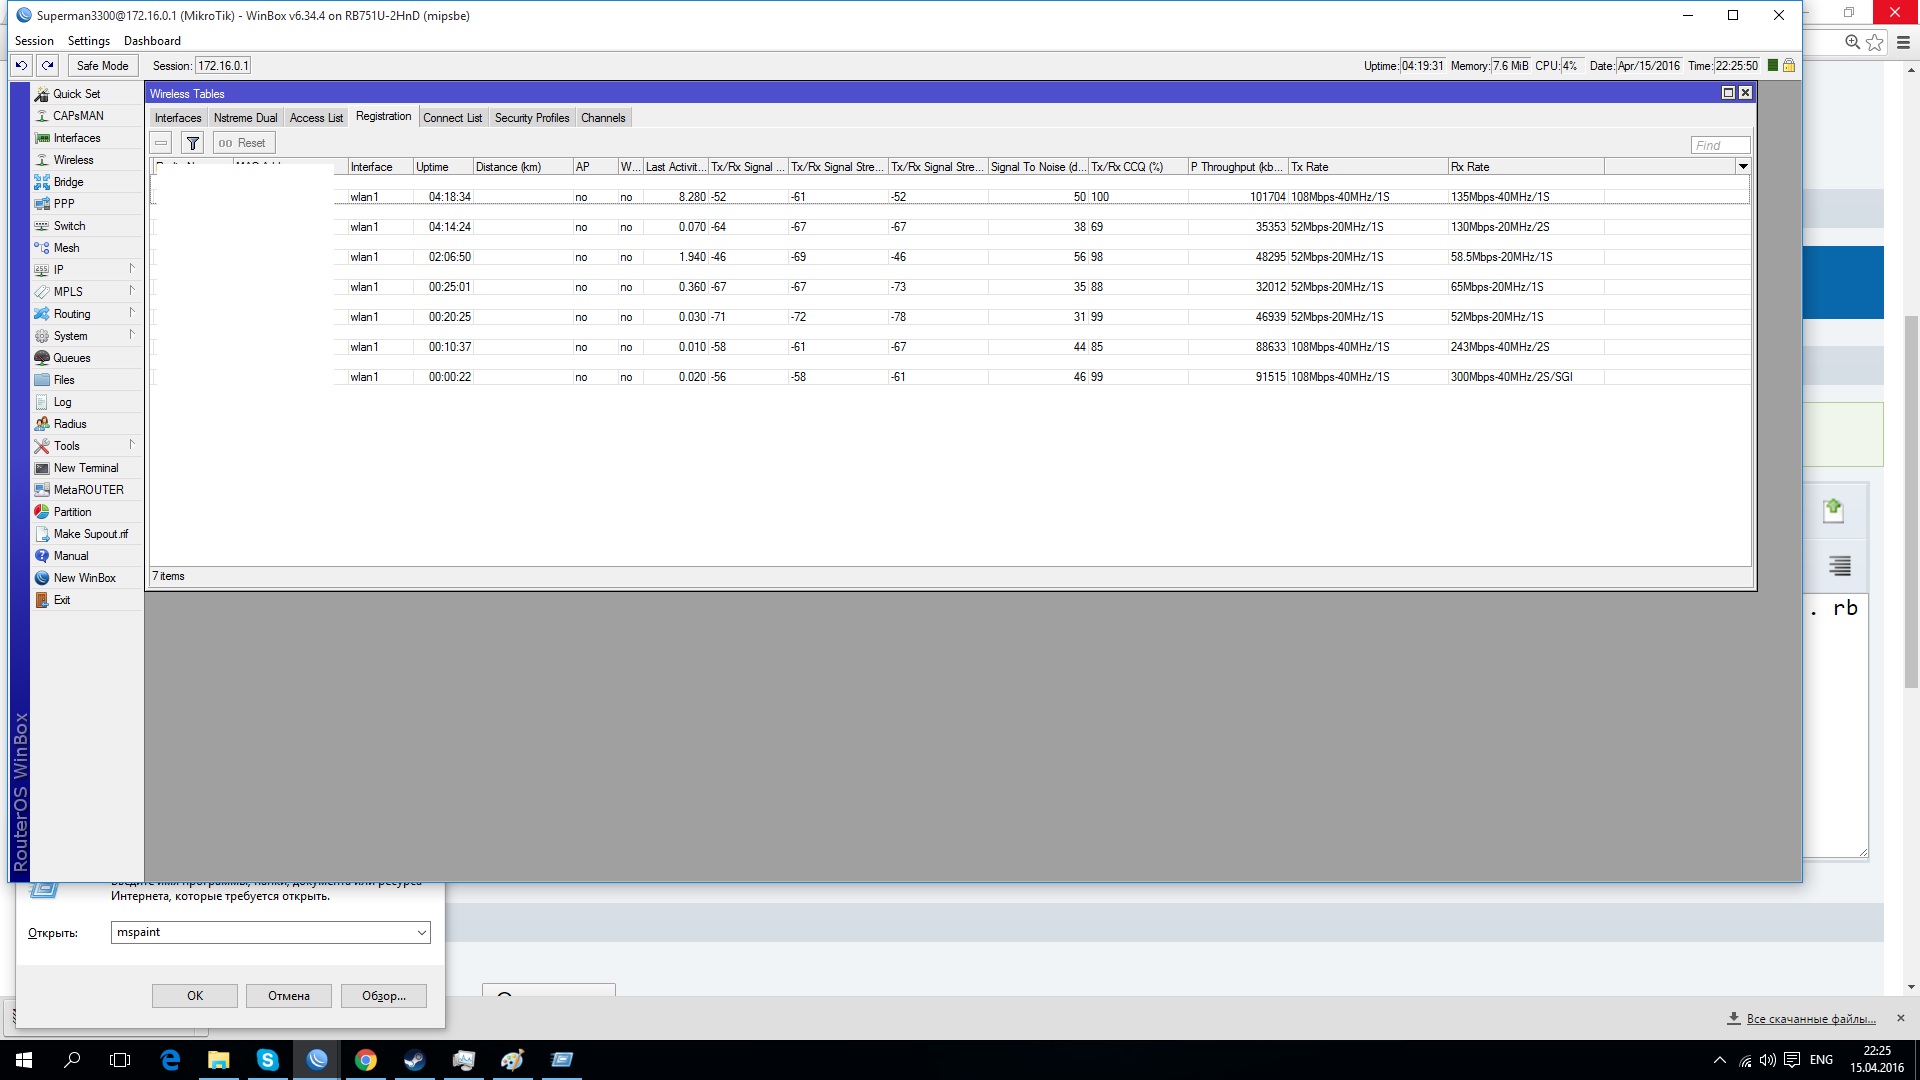This screenshot has height=1080, width=1920.
Task: Open the Settings menu
Action: tap(88, 41)
